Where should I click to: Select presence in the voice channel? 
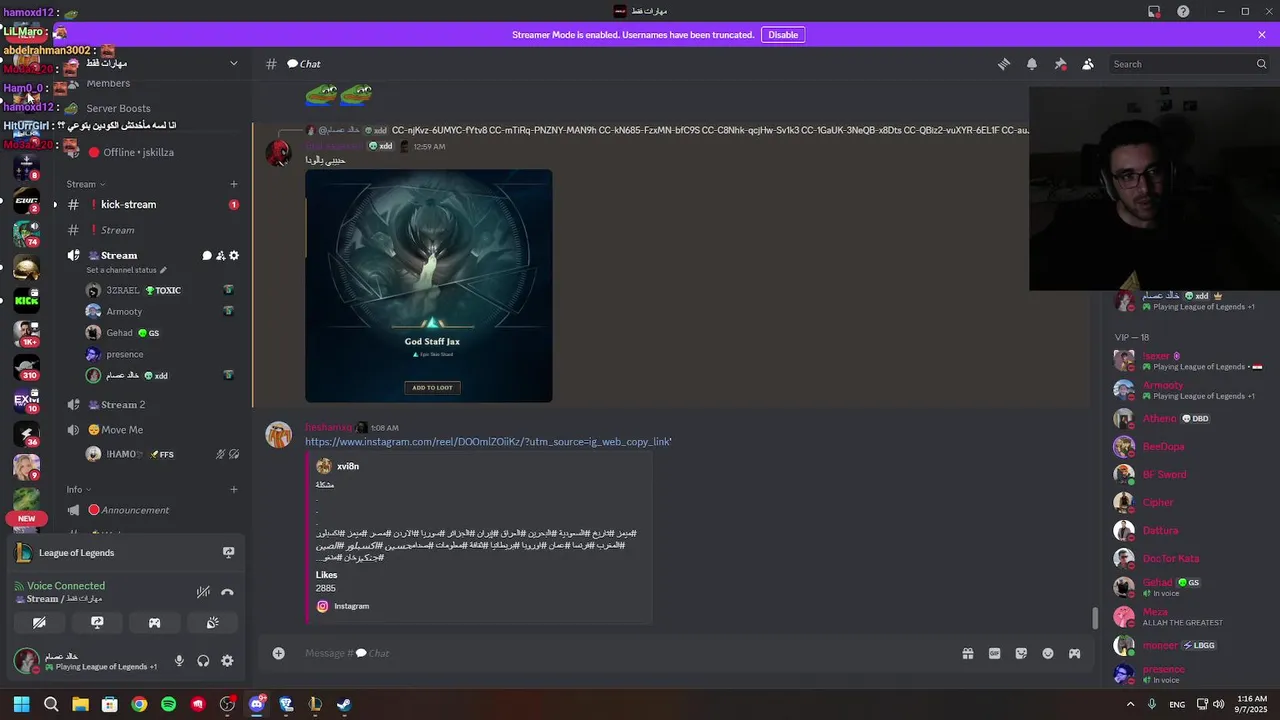(x=124, y=354)
